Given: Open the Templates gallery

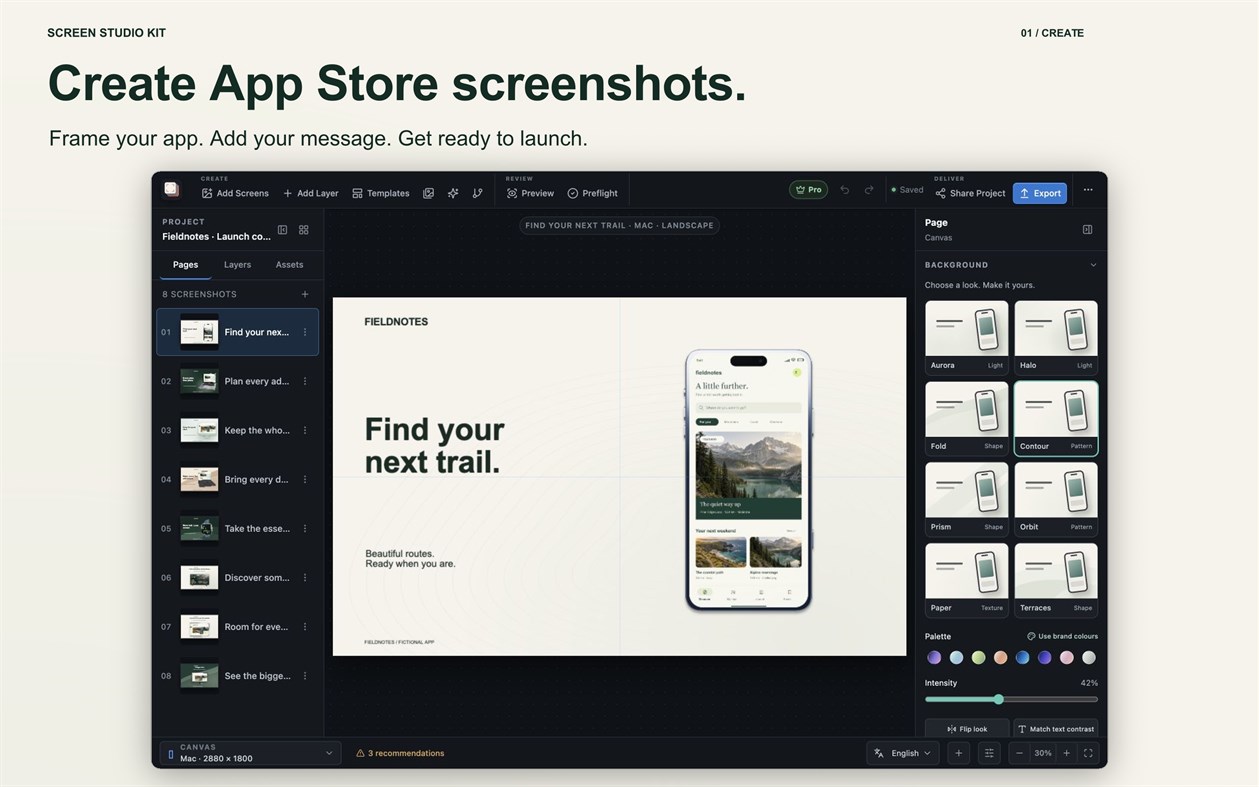Looking at the screenshot, I should [x=381, y=193].
